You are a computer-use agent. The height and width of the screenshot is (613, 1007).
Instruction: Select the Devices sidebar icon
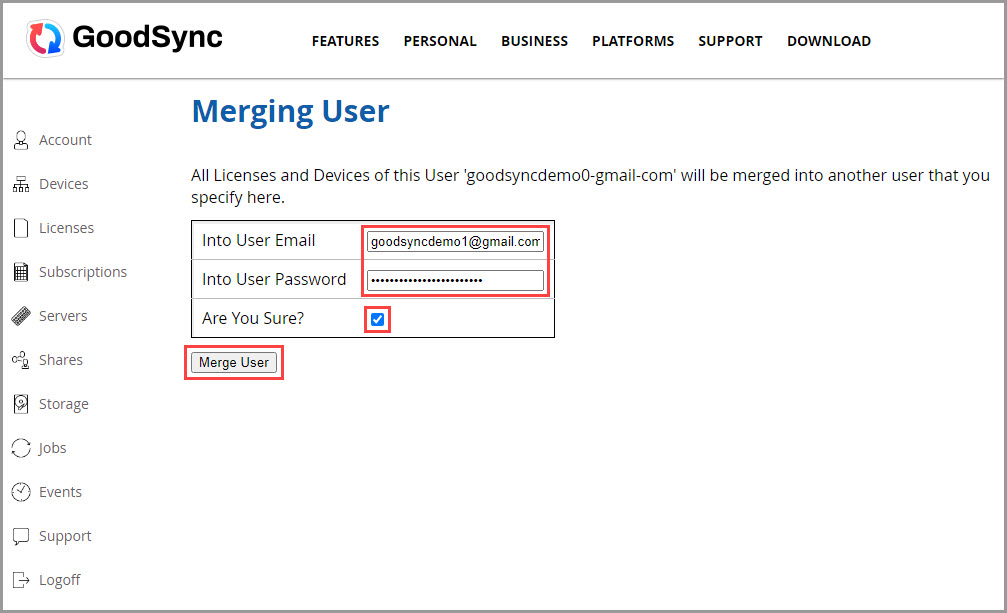21,183
